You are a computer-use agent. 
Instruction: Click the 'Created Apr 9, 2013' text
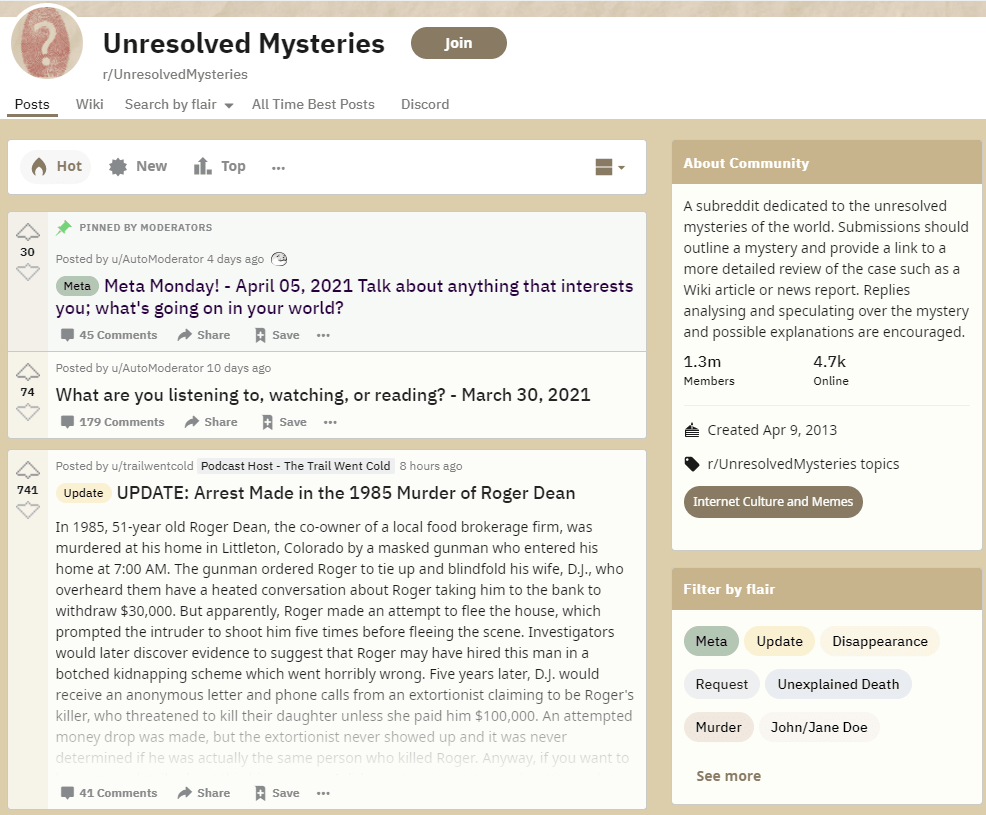click(x=772, y=430)
